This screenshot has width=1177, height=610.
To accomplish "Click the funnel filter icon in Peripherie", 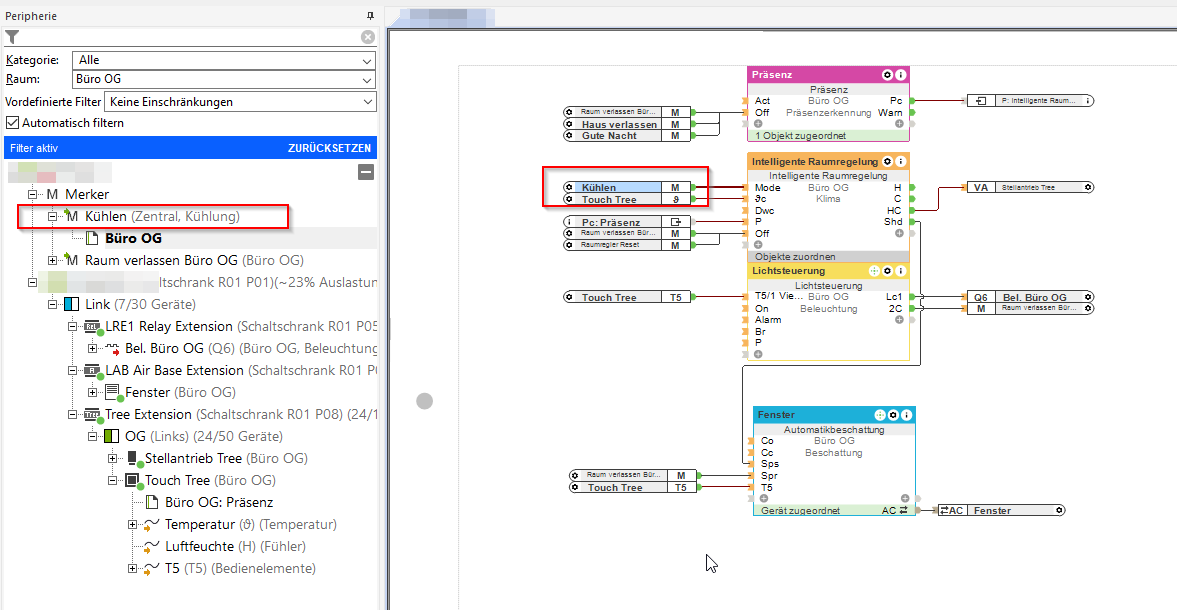I will tap(12, 37).
